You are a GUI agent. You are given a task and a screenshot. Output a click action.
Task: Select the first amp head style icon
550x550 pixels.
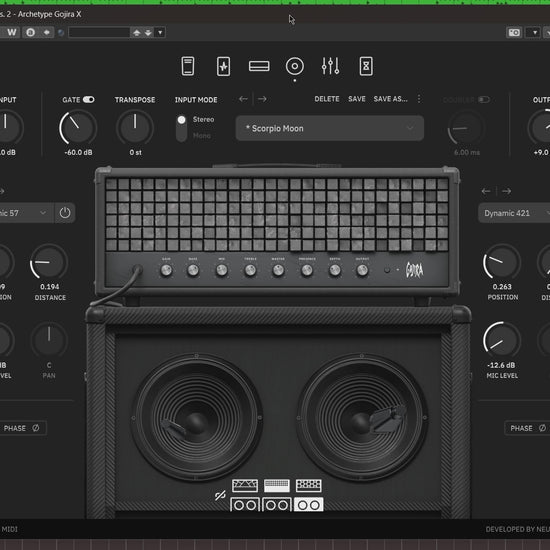coord(245,485)
